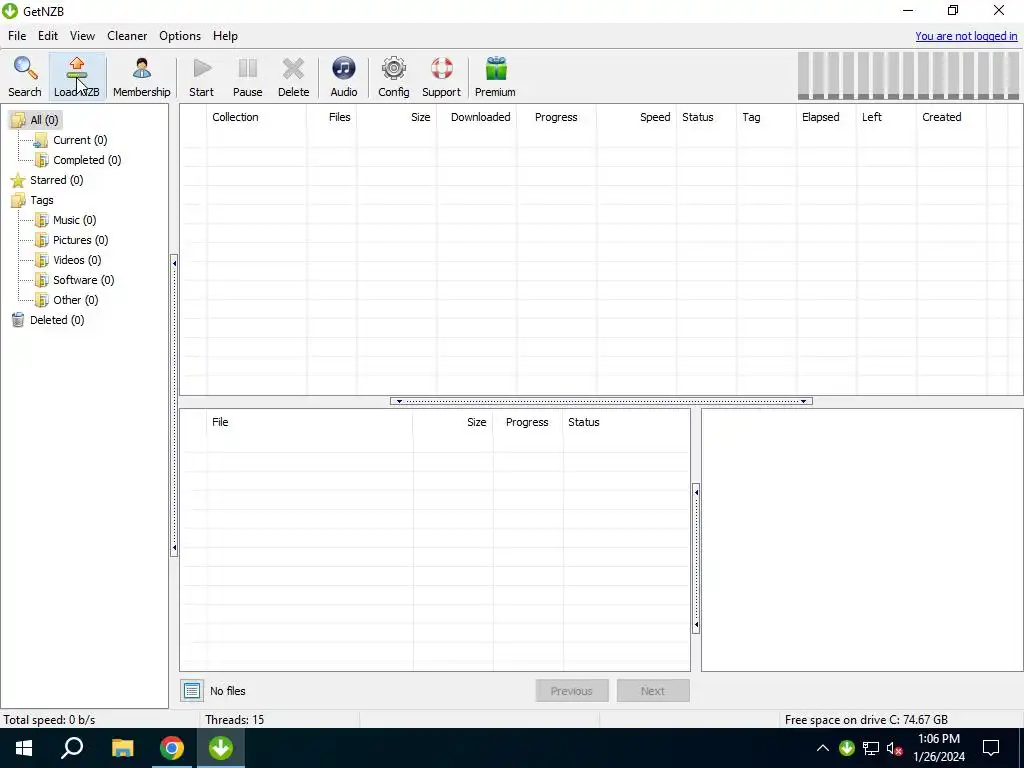Viewport: 1024px width, 768px height.
Task: Sort by the Left column header
Action: [x=887, y=117]
